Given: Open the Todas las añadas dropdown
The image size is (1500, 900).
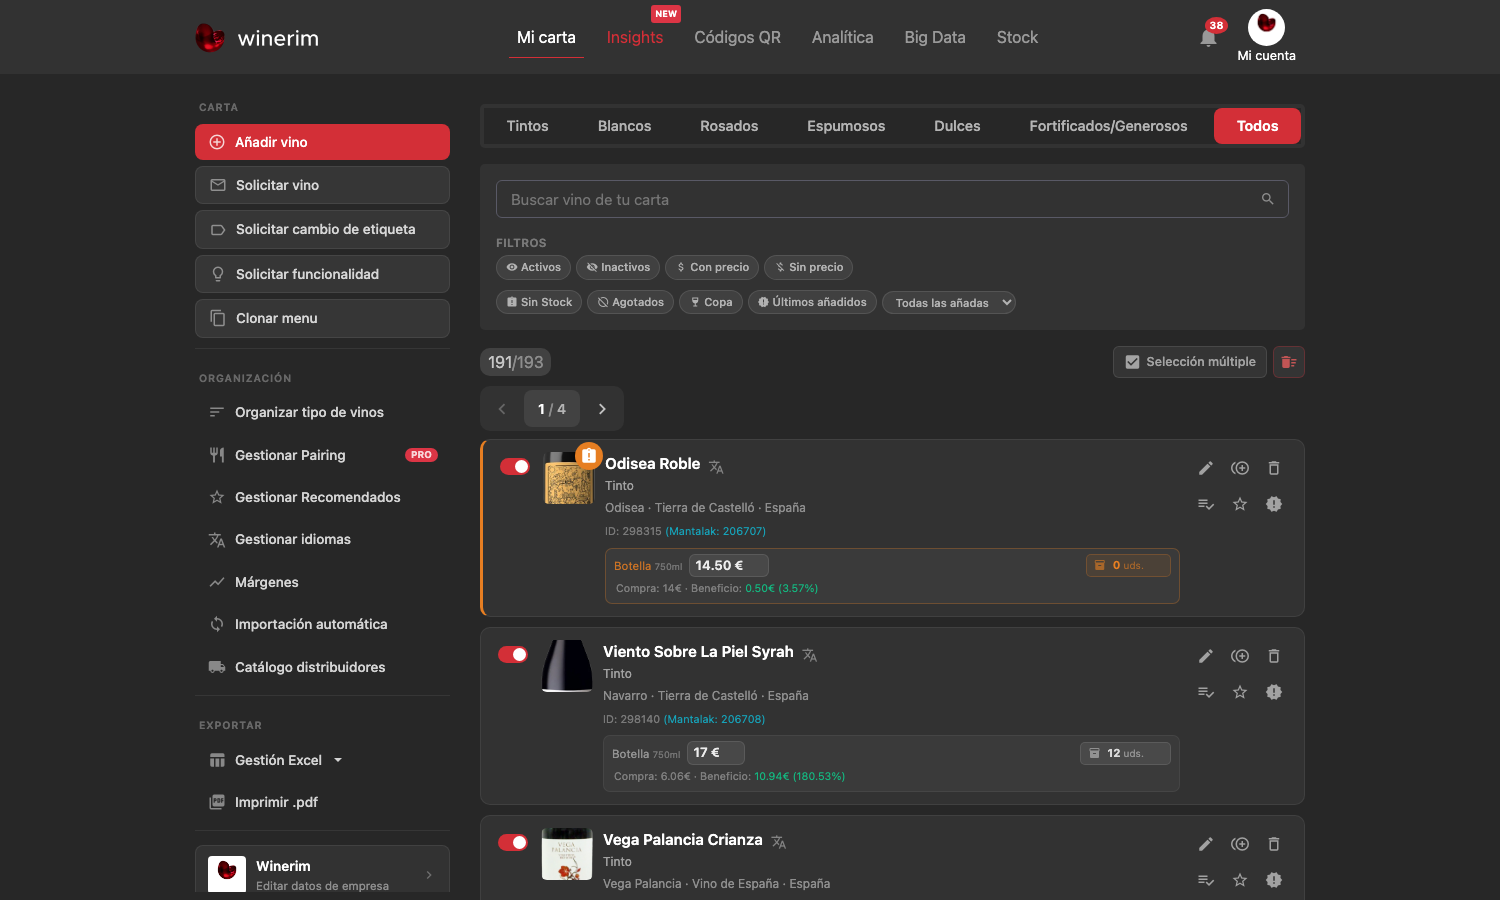Looking at the screenshot, I should tap(949, 302).
